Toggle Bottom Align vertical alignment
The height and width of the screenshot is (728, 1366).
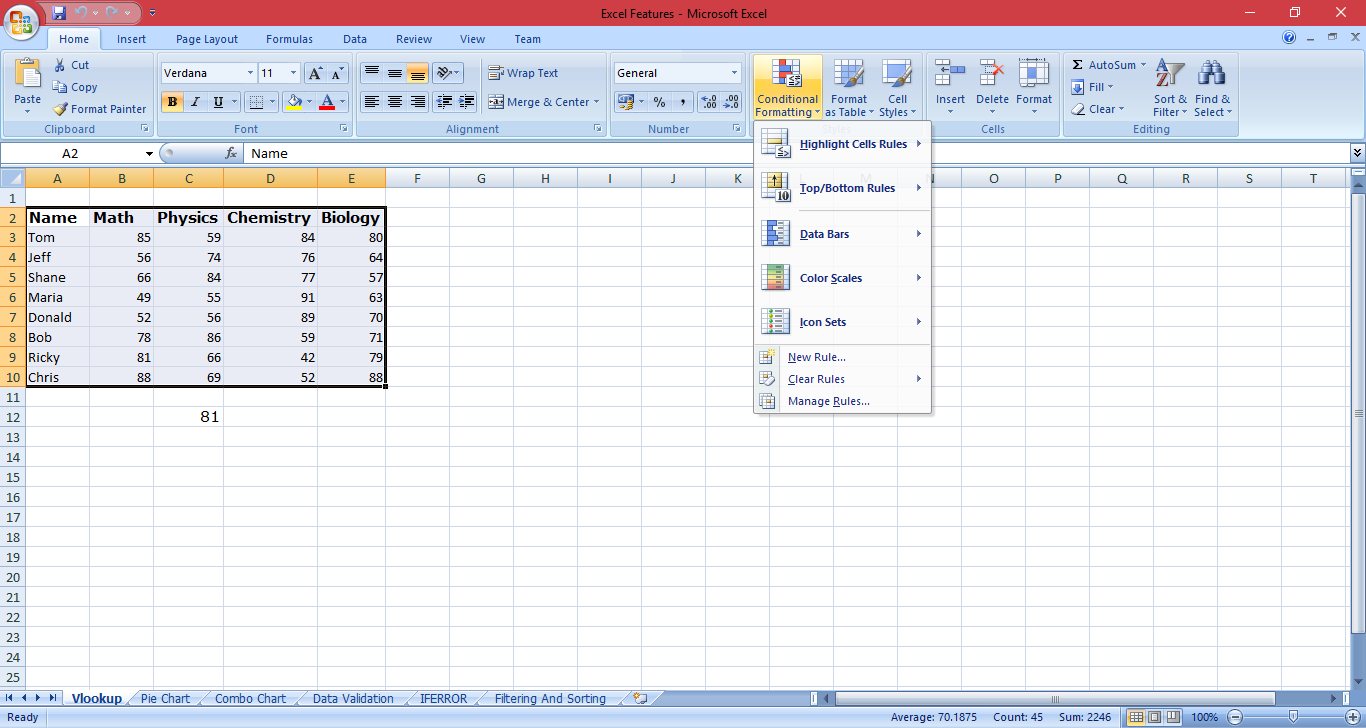pyautogui.click(x=418, y=73)
